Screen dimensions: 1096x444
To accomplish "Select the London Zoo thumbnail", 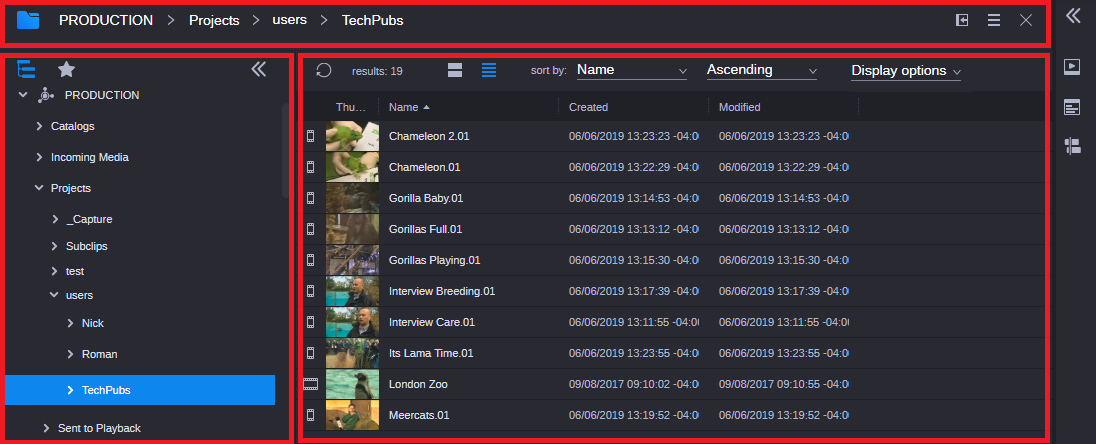I will point(352,384).
